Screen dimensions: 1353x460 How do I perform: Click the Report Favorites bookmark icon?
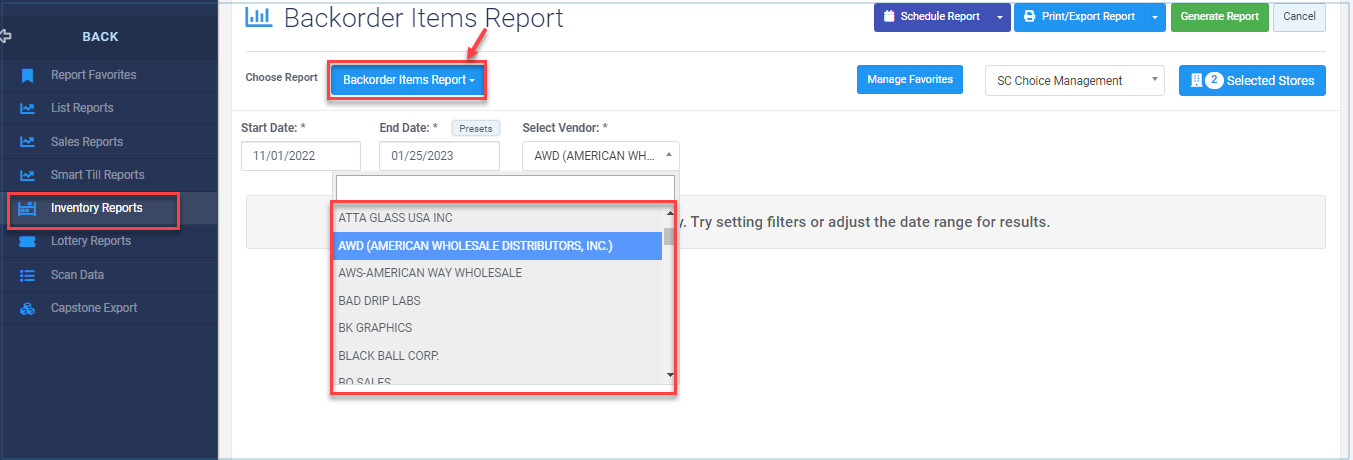[x=28, y=75]
